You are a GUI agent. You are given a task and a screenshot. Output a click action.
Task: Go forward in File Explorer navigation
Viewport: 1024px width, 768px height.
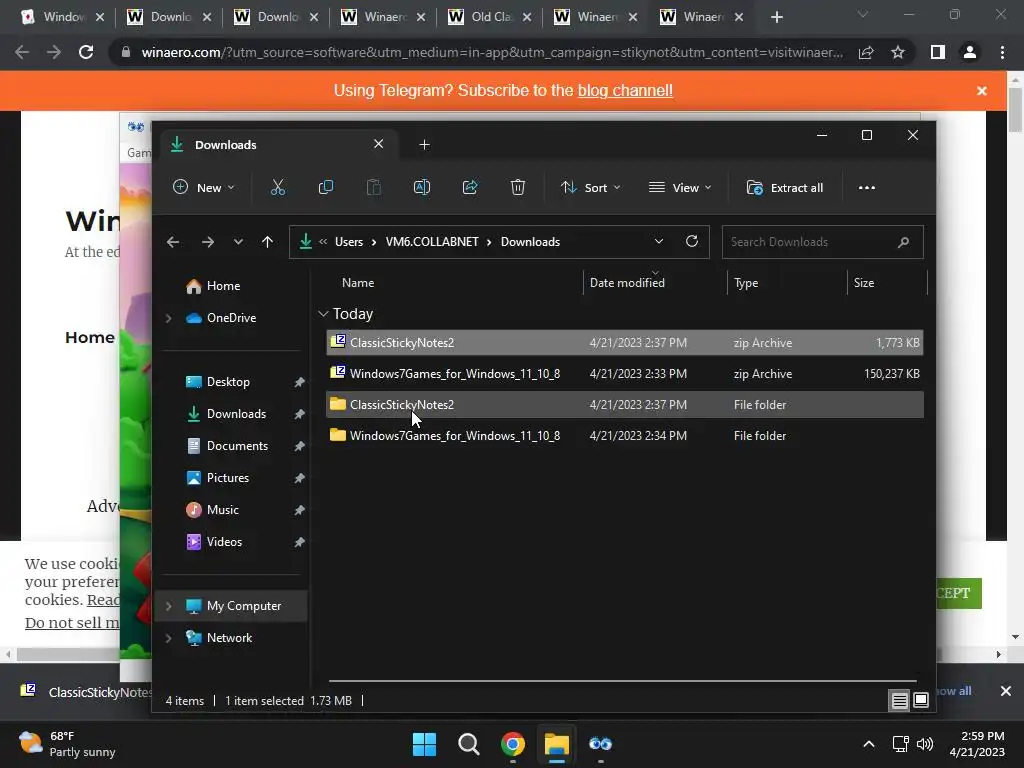(208, 242)
